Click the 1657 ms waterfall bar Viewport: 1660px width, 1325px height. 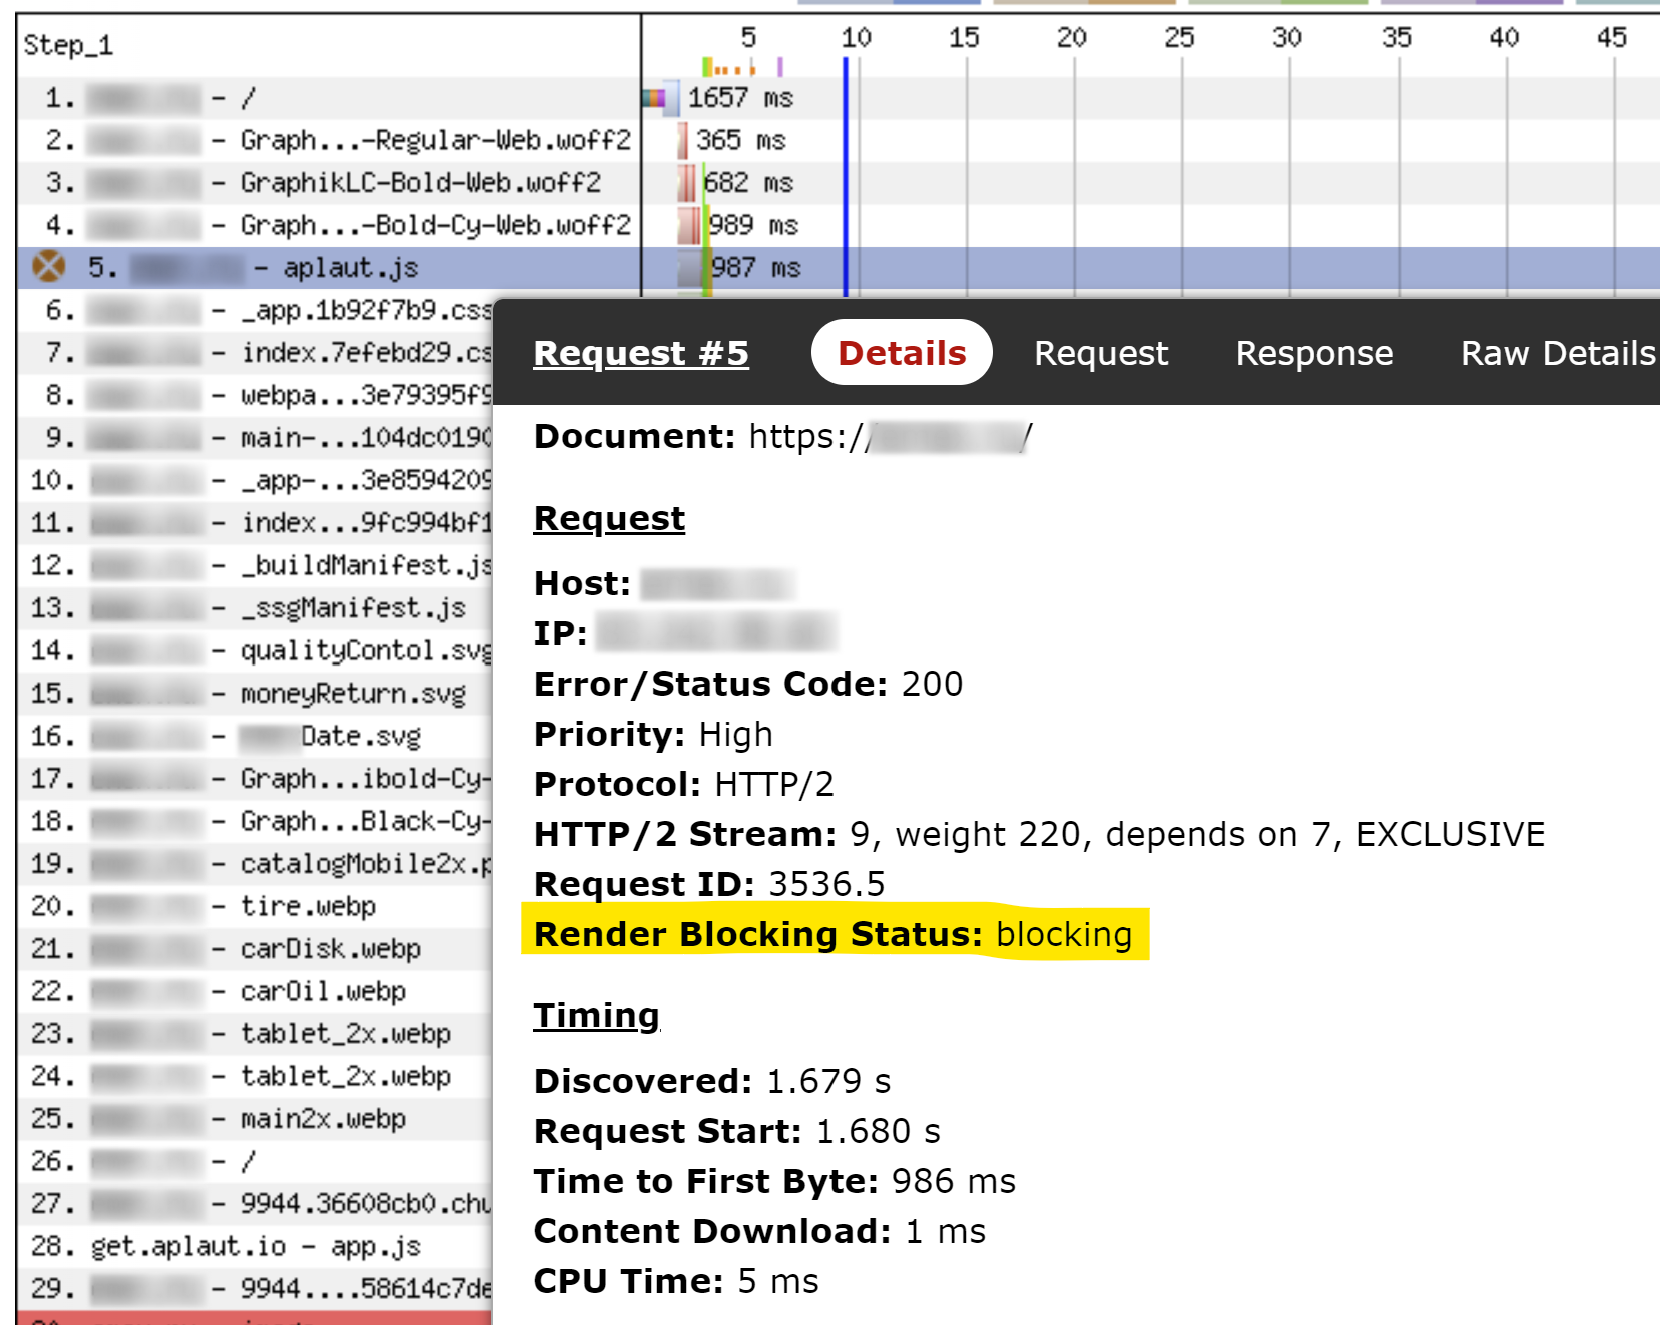coord(655,98)
